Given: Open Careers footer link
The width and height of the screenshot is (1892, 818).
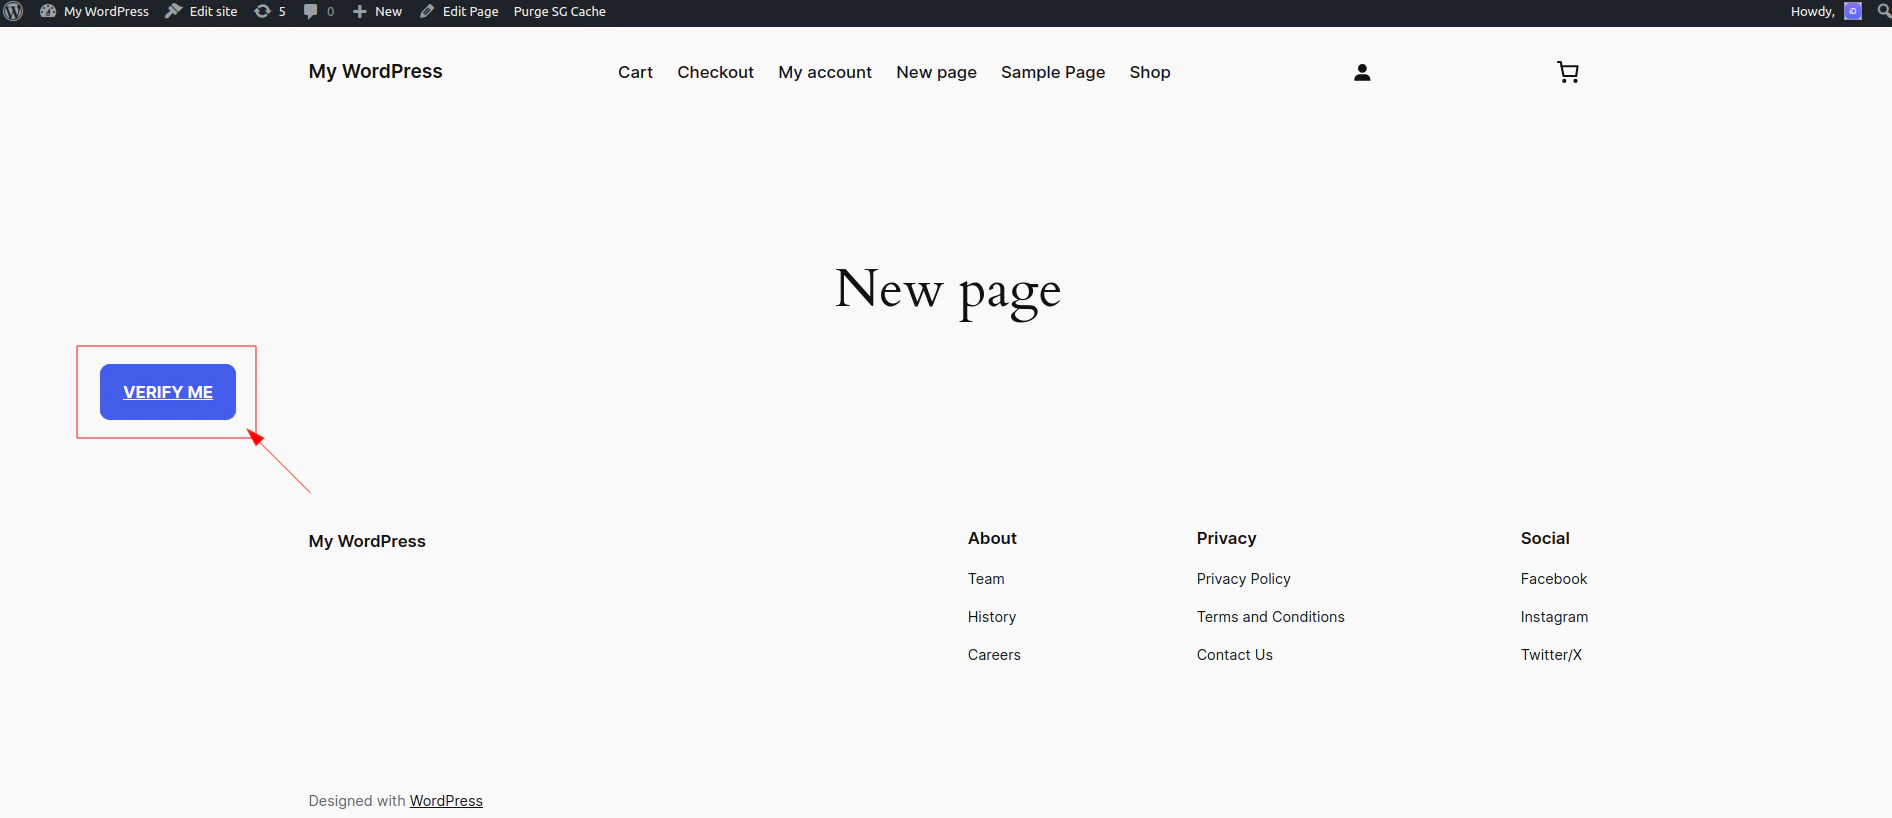Looking at the screenshot, I should pos(994,655).
